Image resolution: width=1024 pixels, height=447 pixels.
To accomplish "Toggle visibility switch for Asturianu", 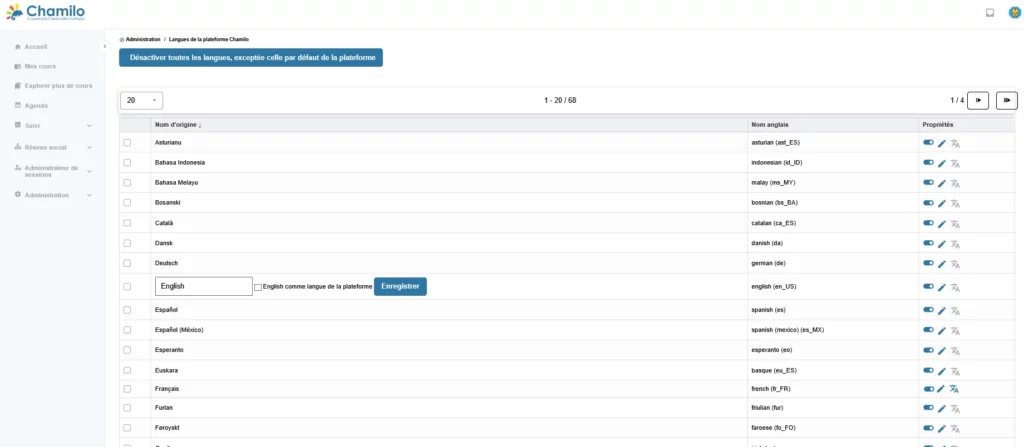I will coord(928,142).
